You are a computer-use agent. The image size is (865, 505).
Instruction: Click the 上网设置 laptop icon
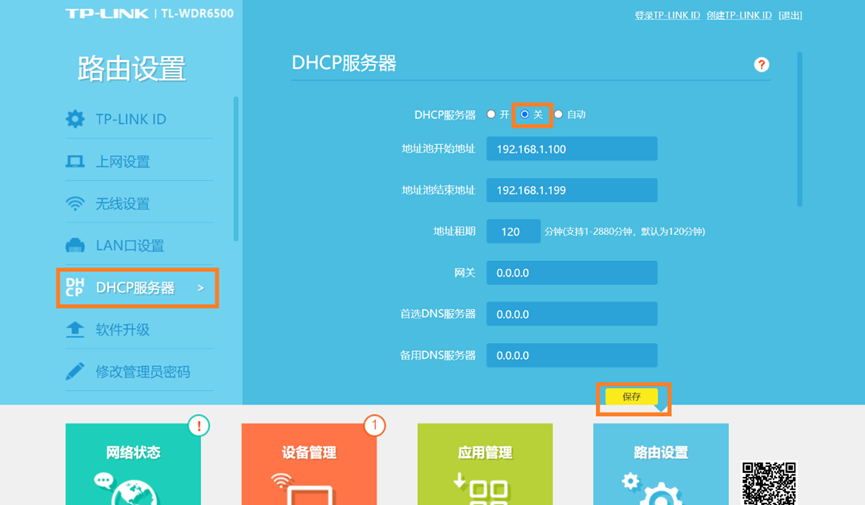click(75, 162)
